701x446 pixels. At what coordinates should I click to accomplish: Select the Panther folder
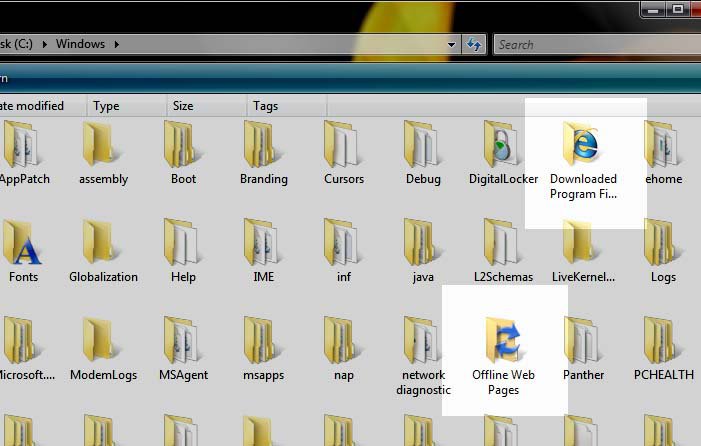click(583, 349)
